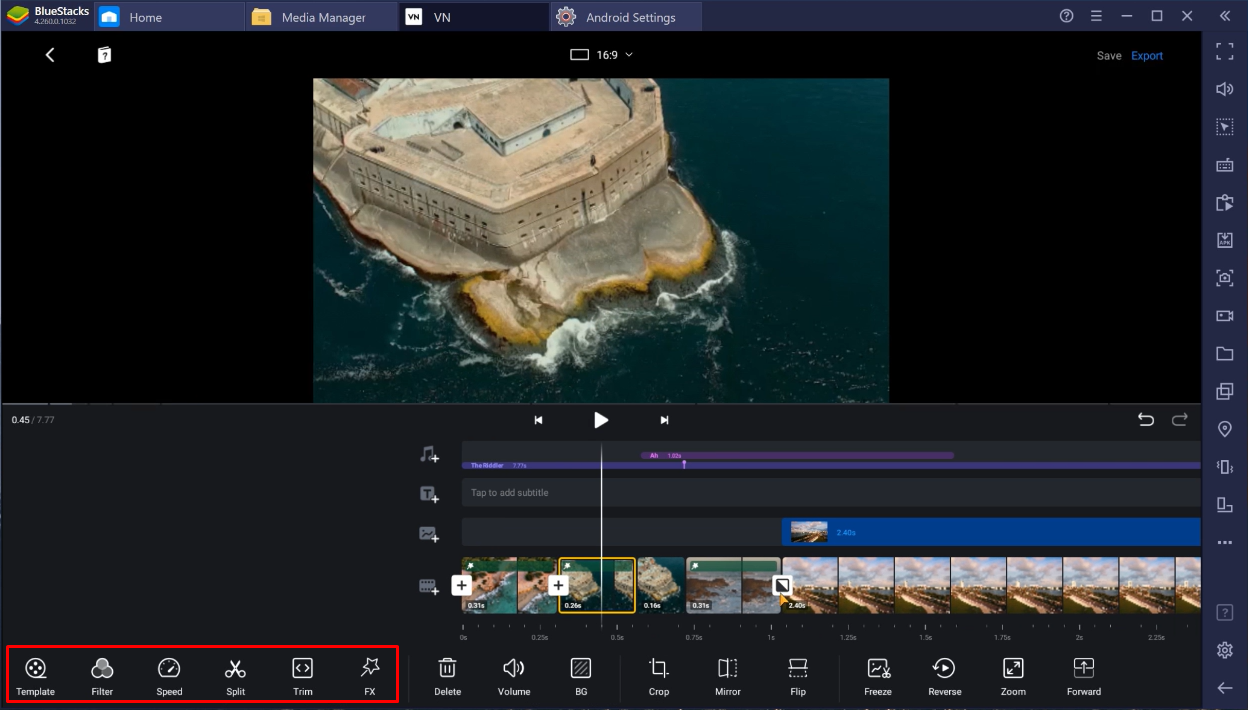The image size is (1248, 710).
Task: Open the BlueStacks hamburger menu
Action: tap(1096, 16)
